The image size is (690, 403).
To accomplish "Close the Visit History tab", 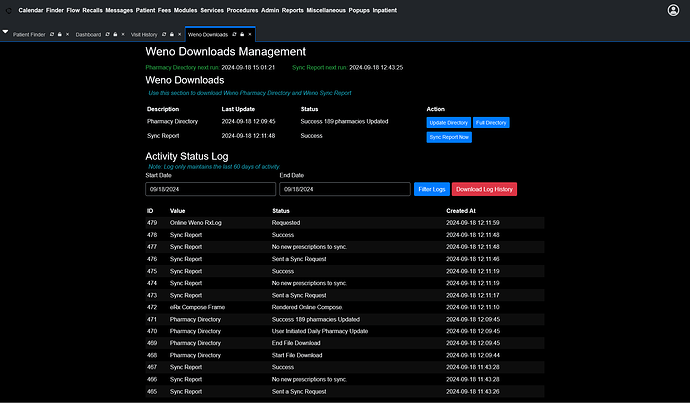I will click(x=179, y=34).
